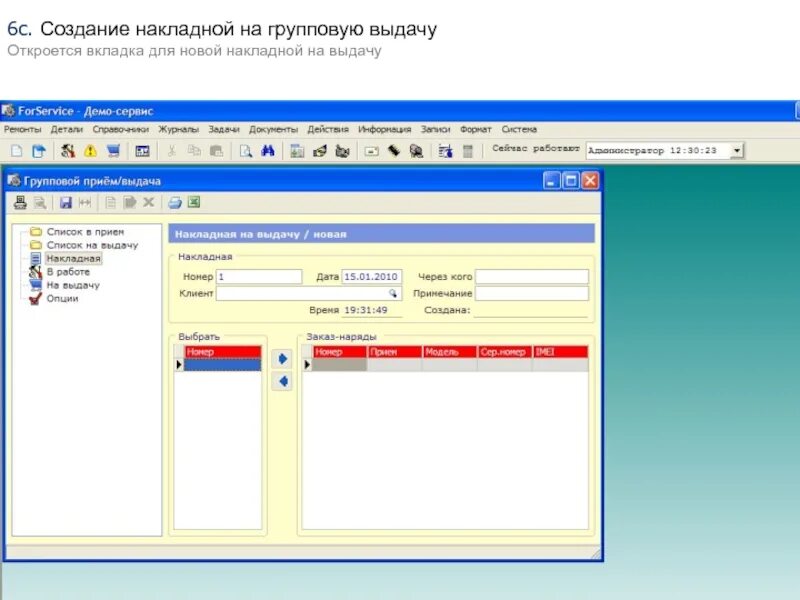Click the Прием column header in Заказ-наряды
This screenshot has width=800, height=600.
point(394,352)
